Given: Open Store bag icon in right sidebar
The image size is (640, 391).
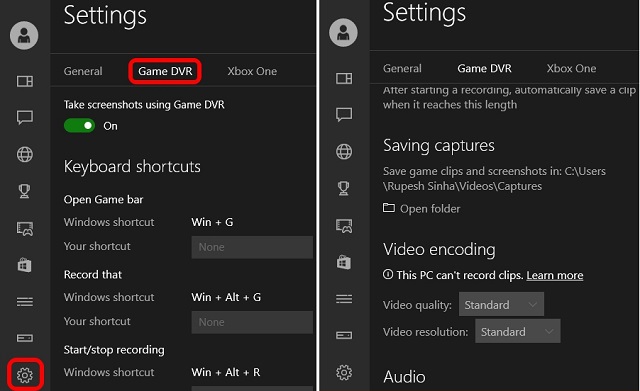Looking at the screenshot, I should pos(344,262).
